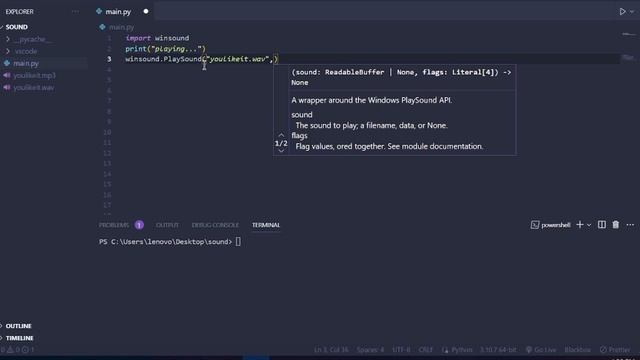Click Blackbox status bar item
Screen dimensions: 640x360
[578, 350]
